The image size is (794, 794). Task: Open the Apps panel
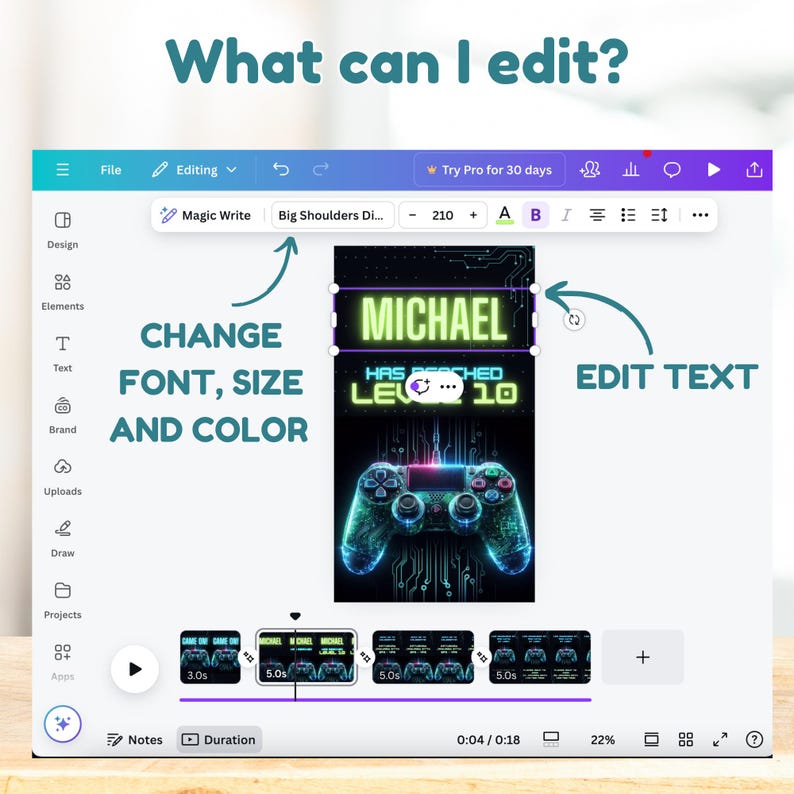[x=62, y=663]
